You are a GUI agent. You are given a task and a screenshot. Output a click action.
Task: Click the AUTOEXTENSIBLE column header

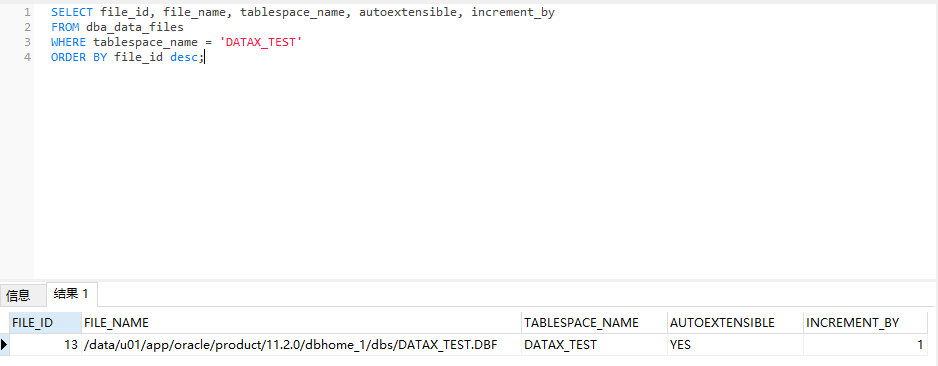(735, 323)
